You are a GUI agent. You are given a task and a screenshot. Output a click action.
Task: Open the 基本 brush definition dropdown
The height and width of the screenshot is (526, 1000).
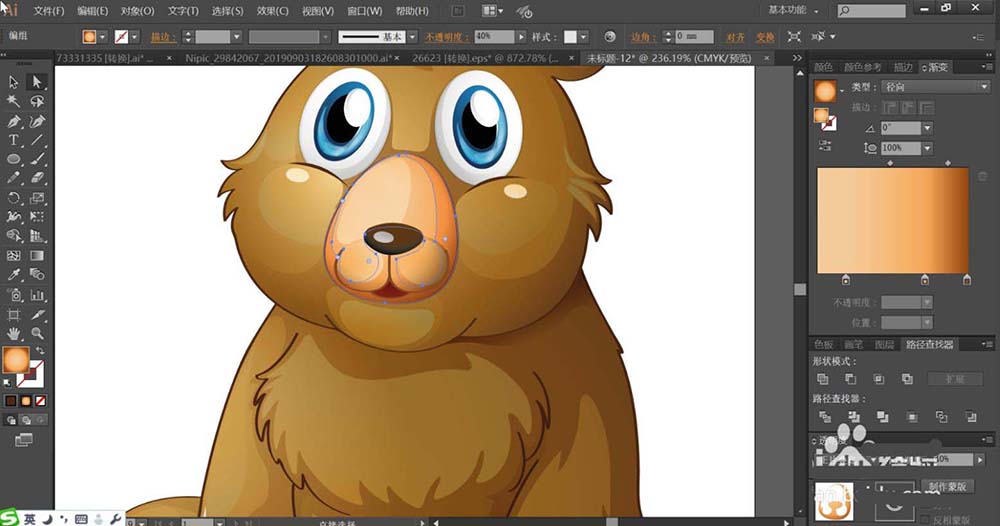(x=413, y=37)
